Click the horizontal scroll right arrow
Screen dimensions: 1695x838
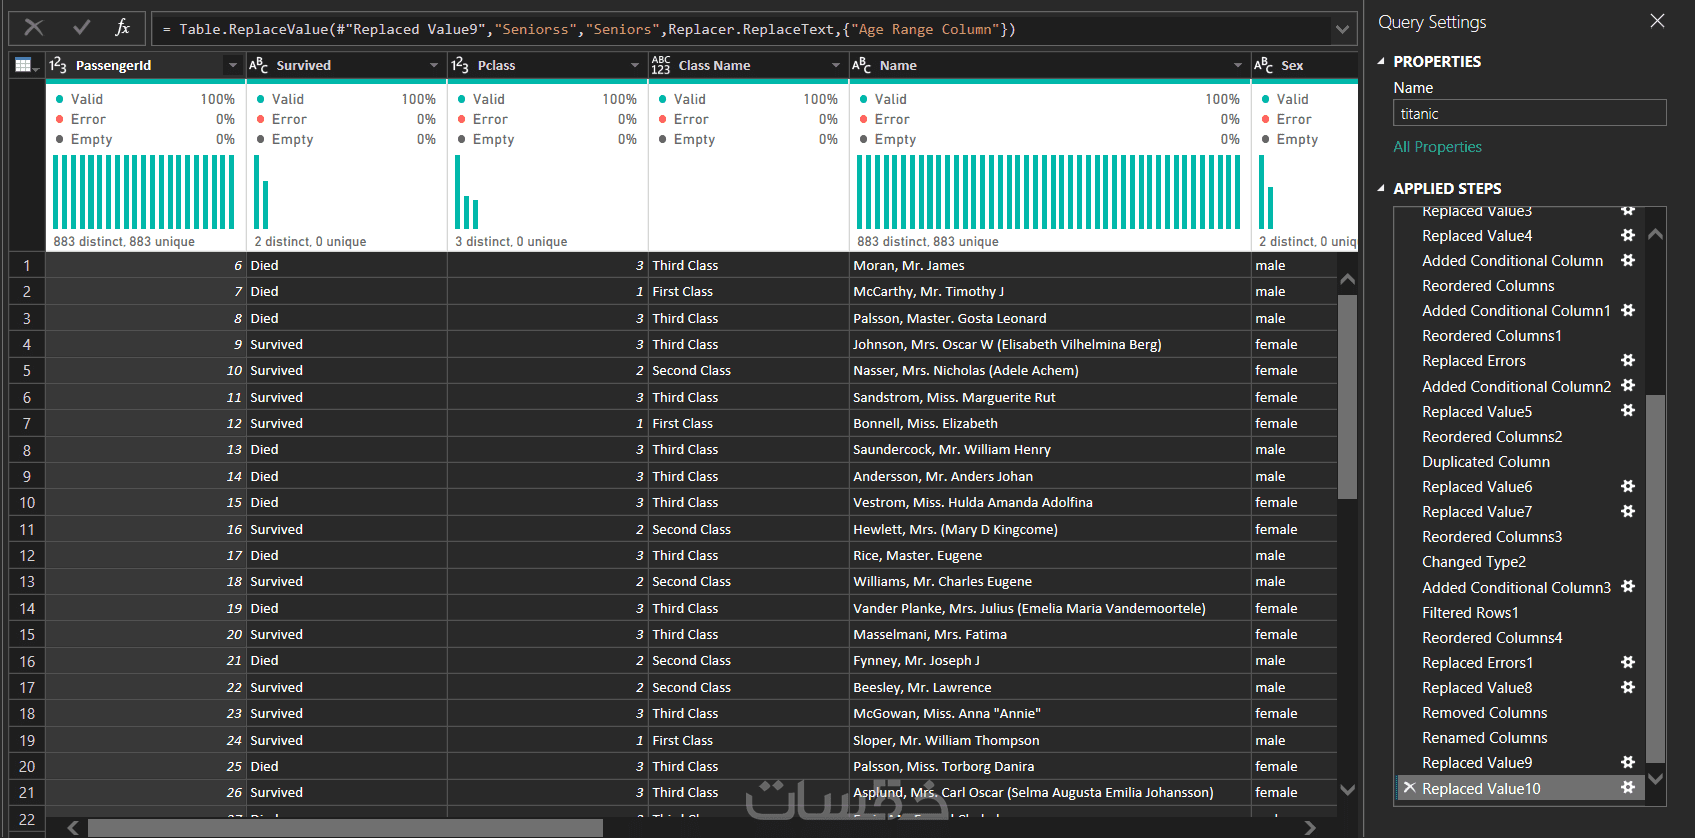point(1311,828)
